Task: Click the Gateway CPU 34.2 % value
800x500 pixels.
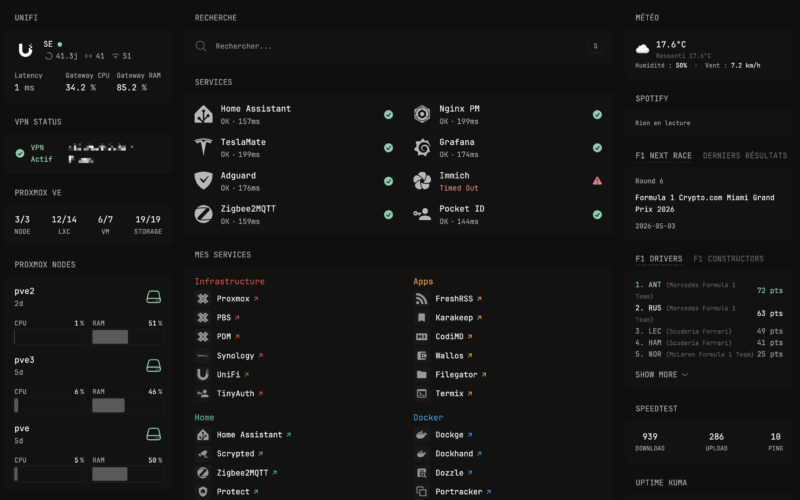Action: [81, 87]
